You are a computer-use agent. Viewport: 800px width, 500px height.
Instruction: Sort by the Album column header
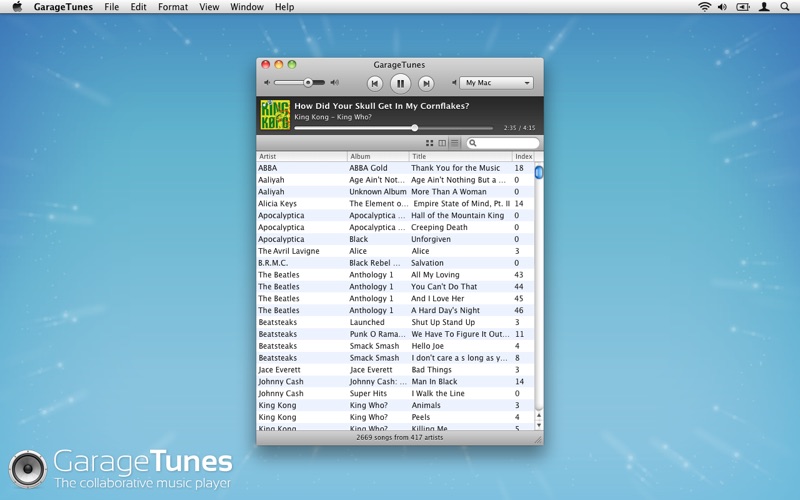click(378, 156)
